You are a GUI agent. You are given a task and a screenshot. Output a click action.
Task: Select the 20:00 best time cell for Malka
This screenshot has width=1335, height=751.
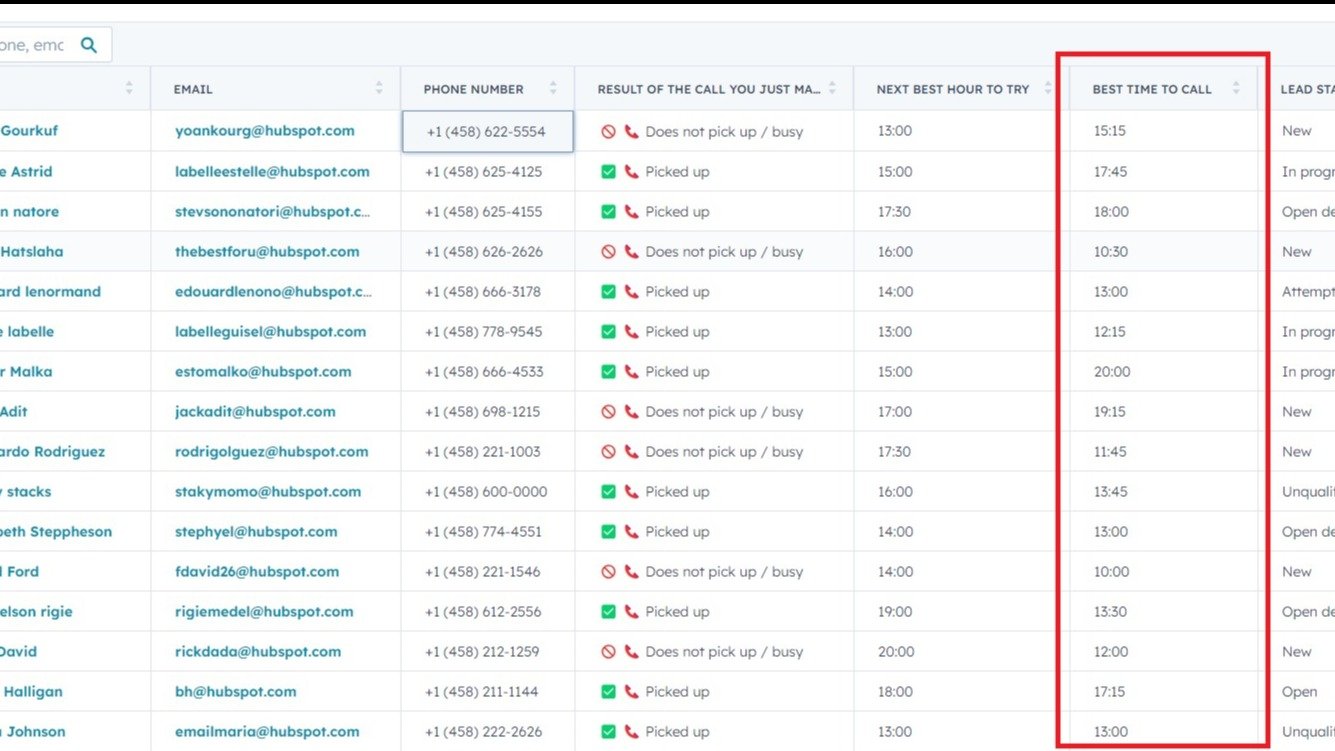click(x=1111, y=372)
